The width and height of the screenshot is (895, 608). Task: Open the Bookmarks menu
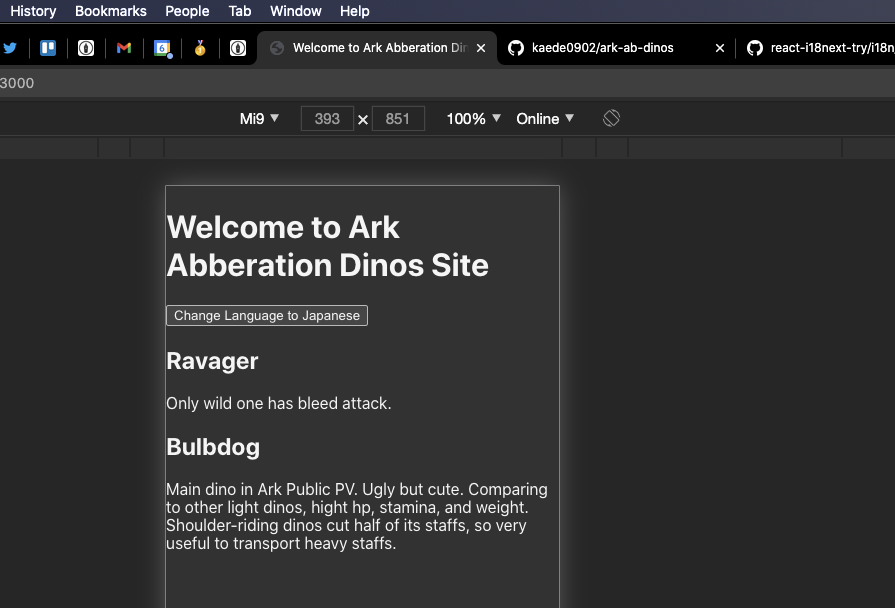click(x=110, y=11)
